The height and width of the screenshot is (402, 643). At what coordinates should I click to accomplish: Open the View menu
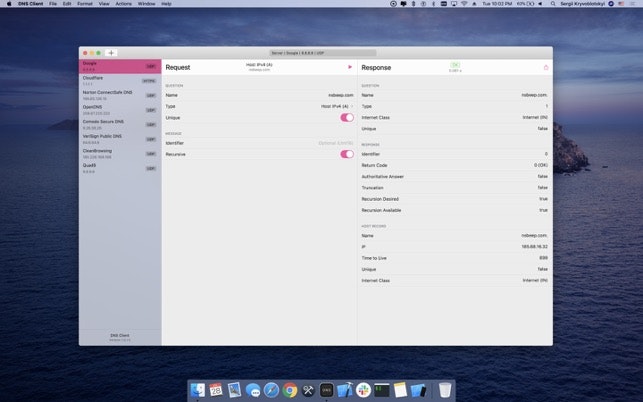coord(104,4)
